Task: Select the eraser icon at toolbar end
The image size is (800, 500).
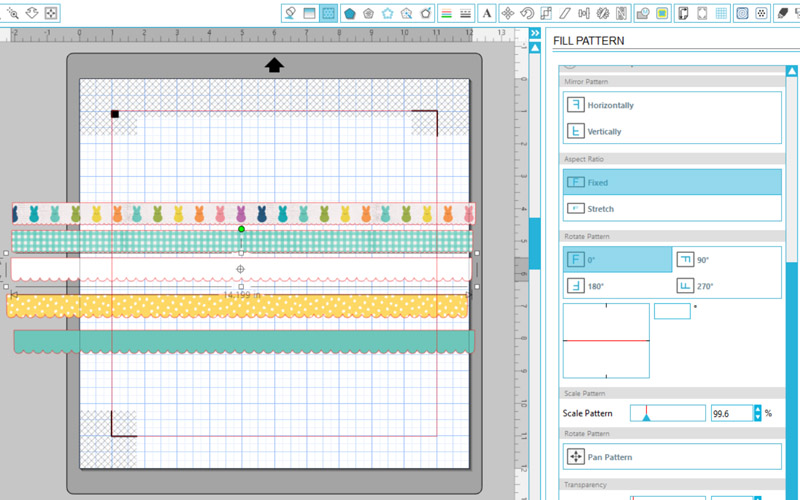Action: coord(783,13)
